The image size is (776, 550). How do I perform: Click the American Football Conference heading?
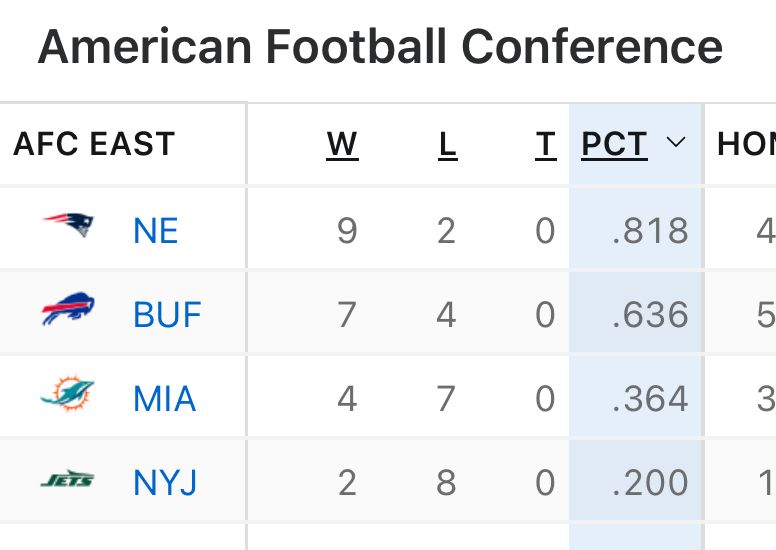380,47
